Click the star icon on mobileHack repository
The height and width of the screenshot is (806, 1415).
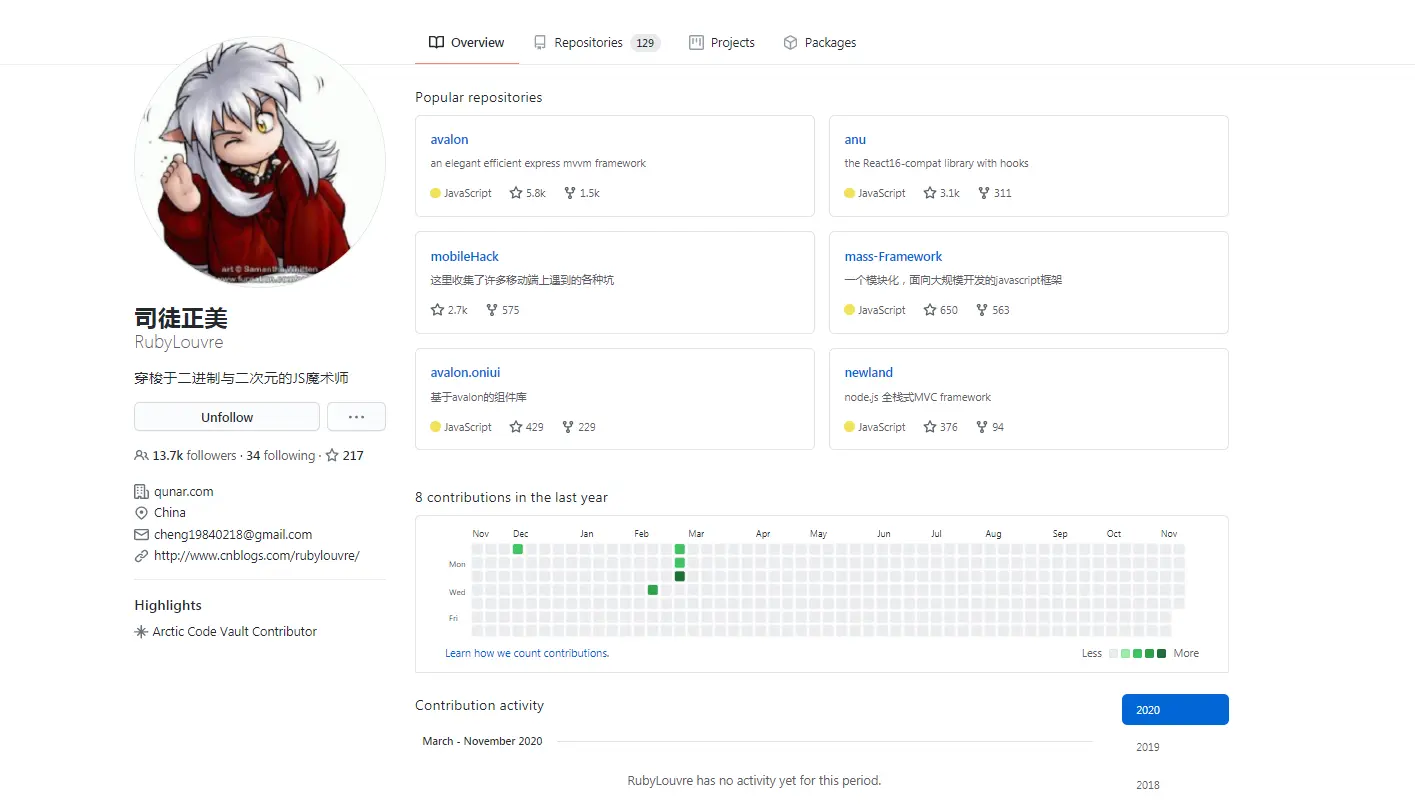pos(437,310)
